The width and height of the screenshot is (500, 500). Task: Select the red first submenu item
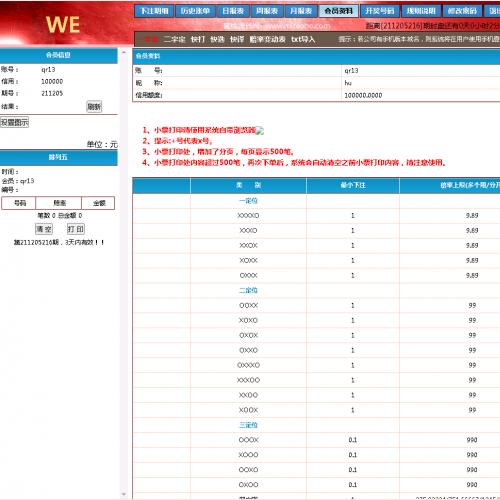pyautogui.click(x=149, y=39)
